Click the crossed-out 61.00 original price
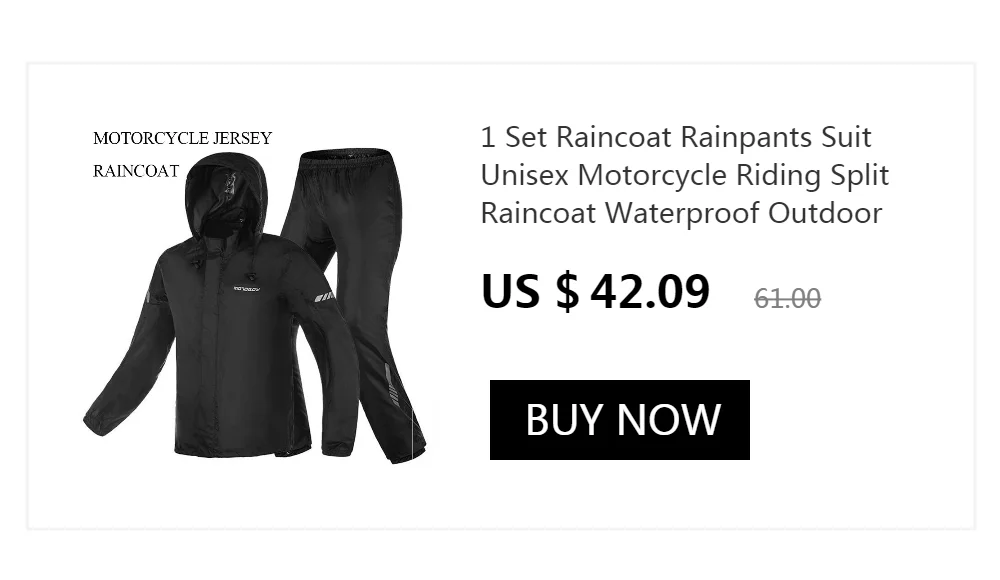1000x580 pixels. pyautogui.click(x=787, y=299)
